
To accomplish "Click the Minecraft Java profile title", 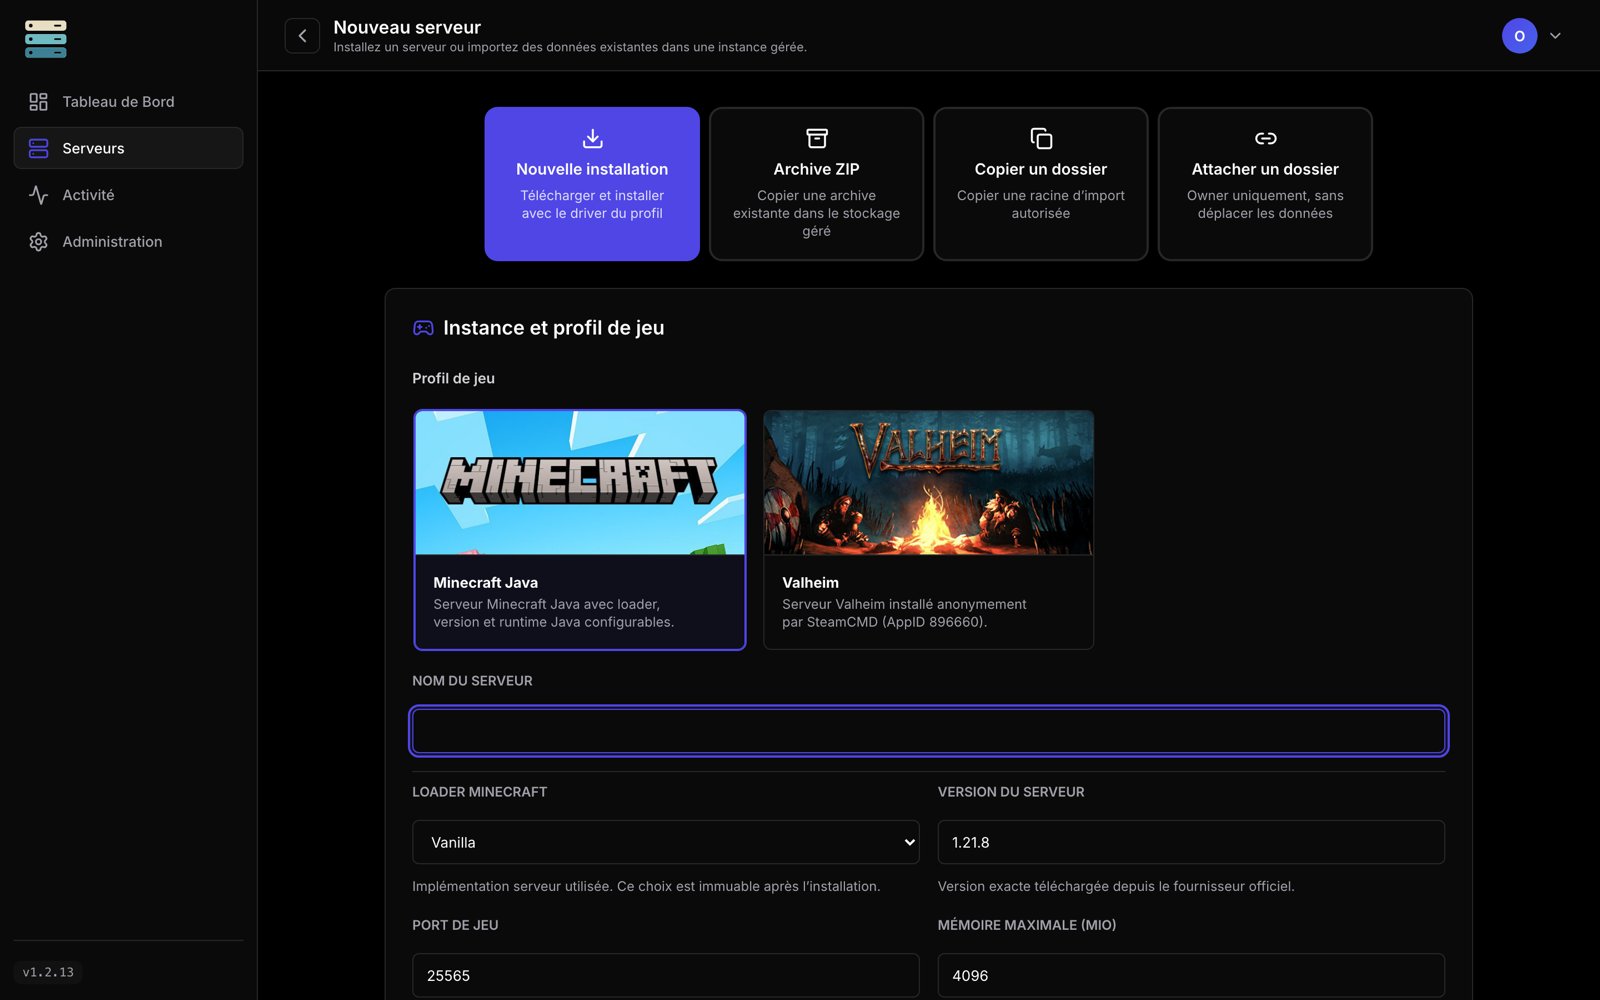I will click(x=486, y=582).
